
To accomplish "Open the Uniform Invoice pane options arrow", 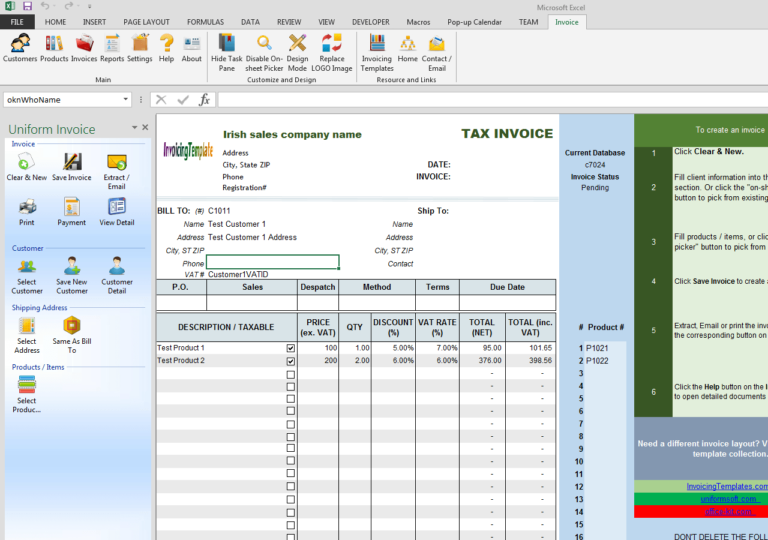I will click(133, 128).
